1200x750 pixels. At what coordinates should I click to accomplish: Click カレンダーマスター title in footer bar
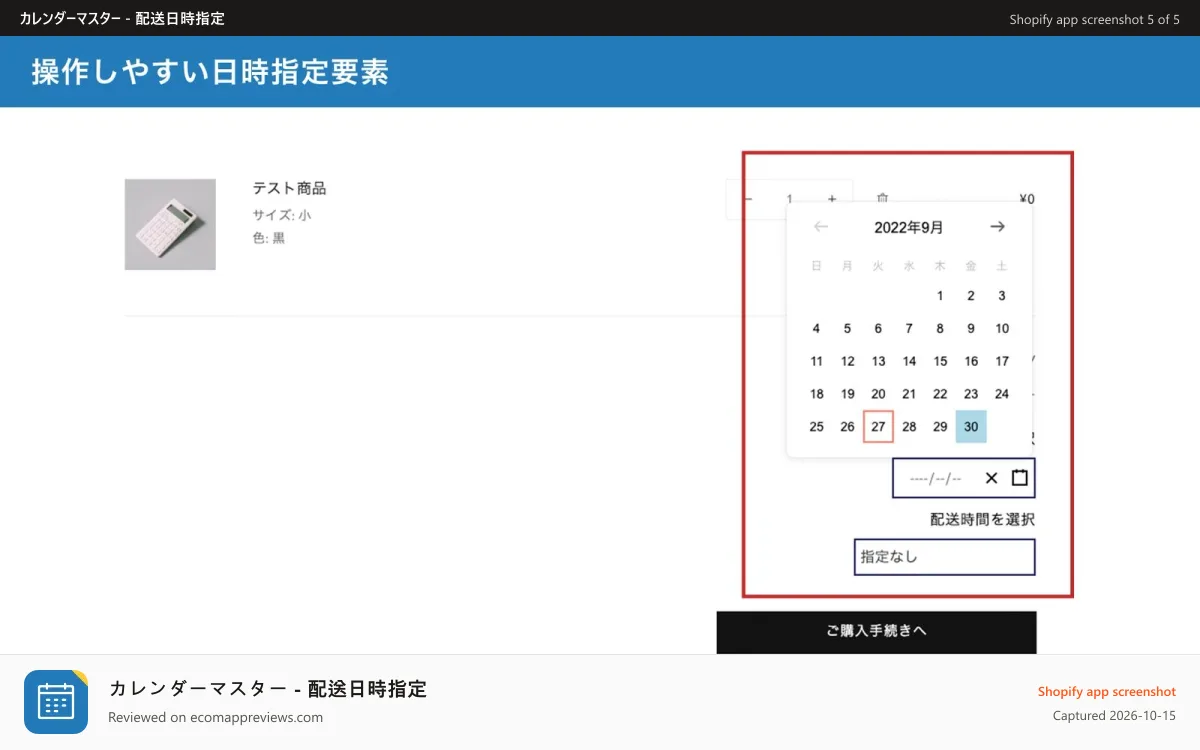click(x=267, y=688)
